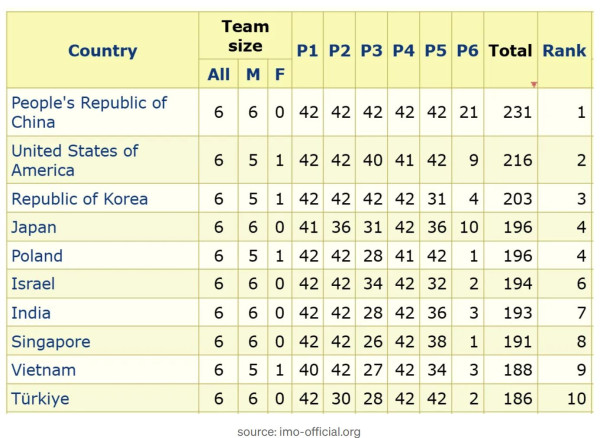Sort by the P6 column header
Image resolution: width=600 pixels, height=438 pixels.
click(468, 50)
